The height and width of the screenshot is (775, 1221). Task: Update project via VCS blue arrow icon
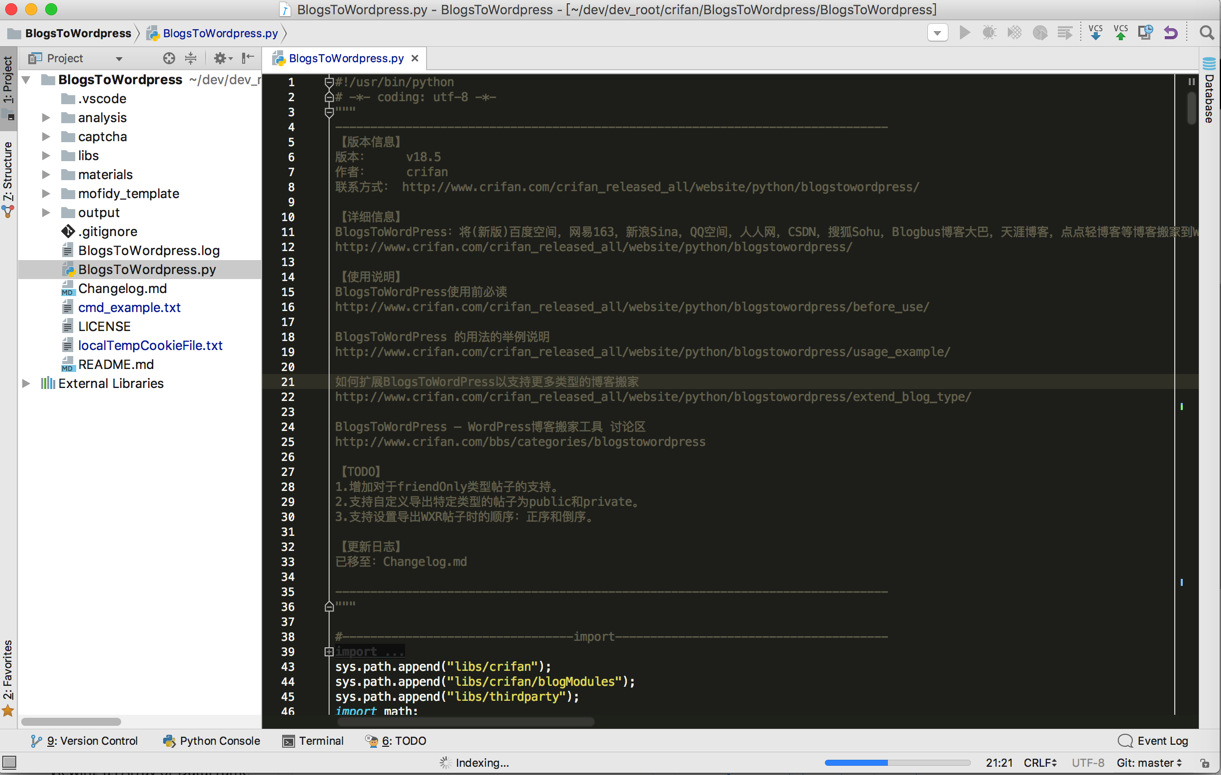click(x=1095, y=33)
